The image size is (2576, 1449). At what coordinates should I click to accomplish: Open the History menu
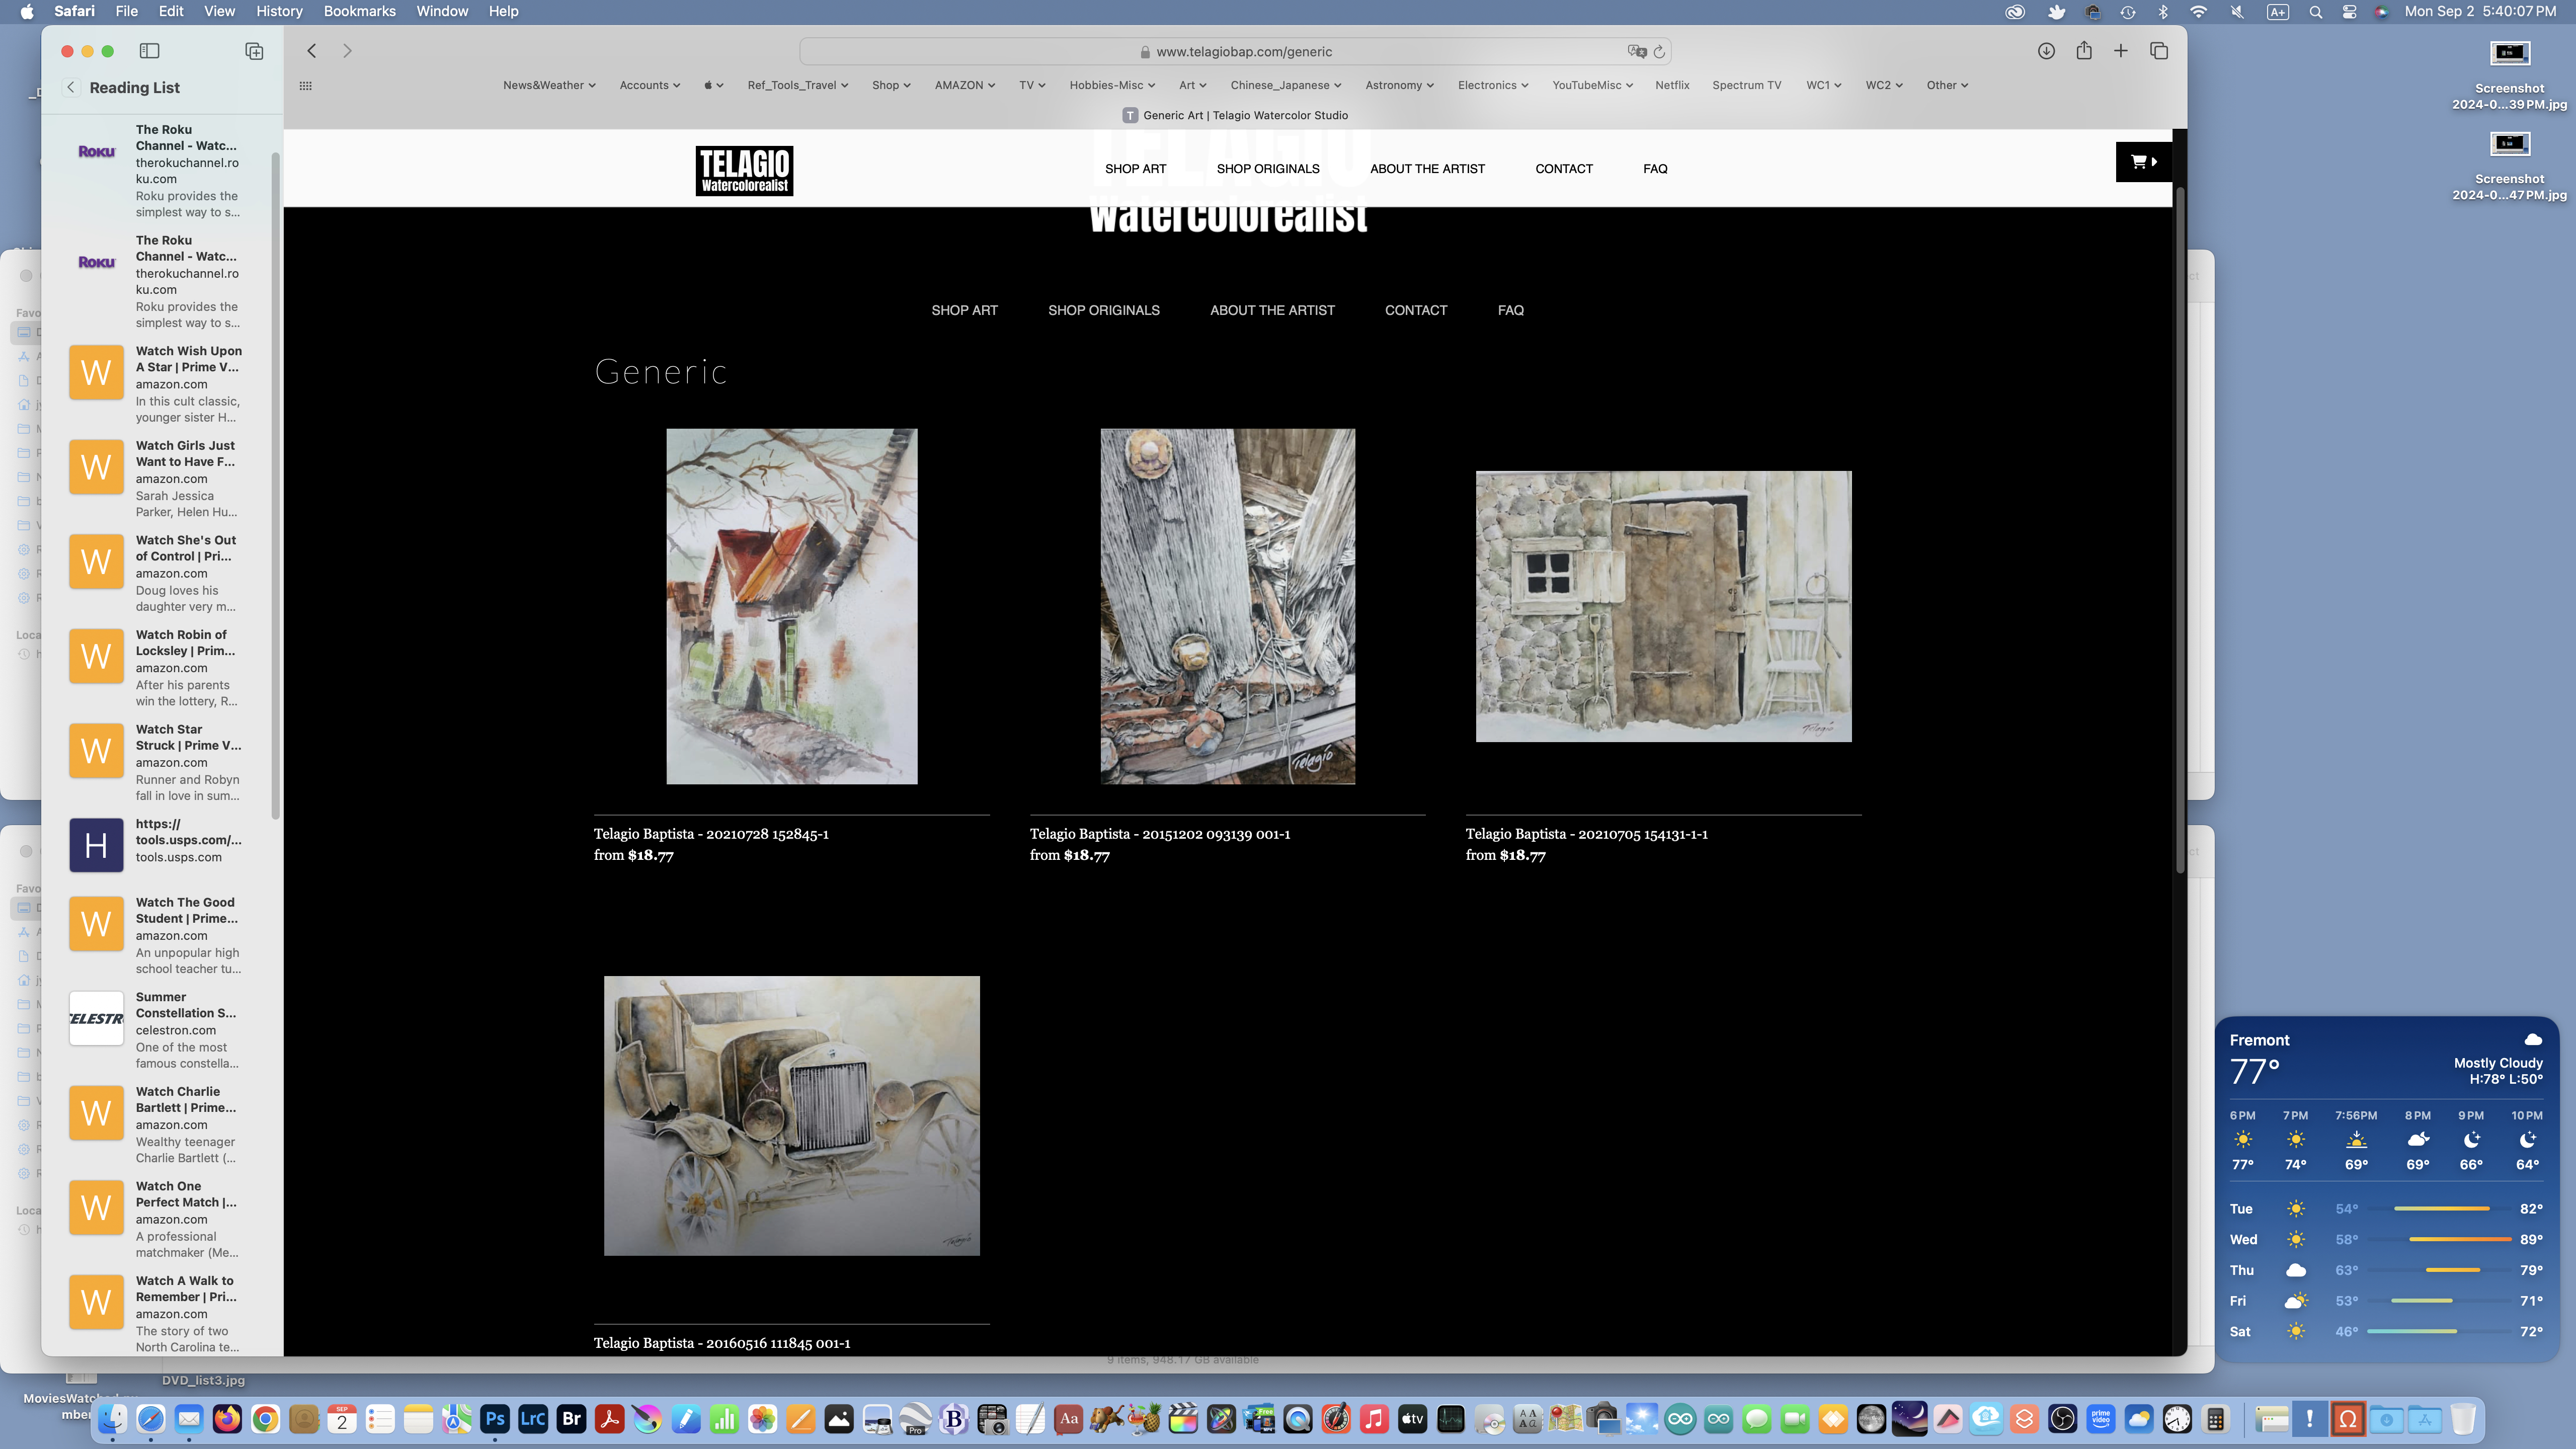279,11
